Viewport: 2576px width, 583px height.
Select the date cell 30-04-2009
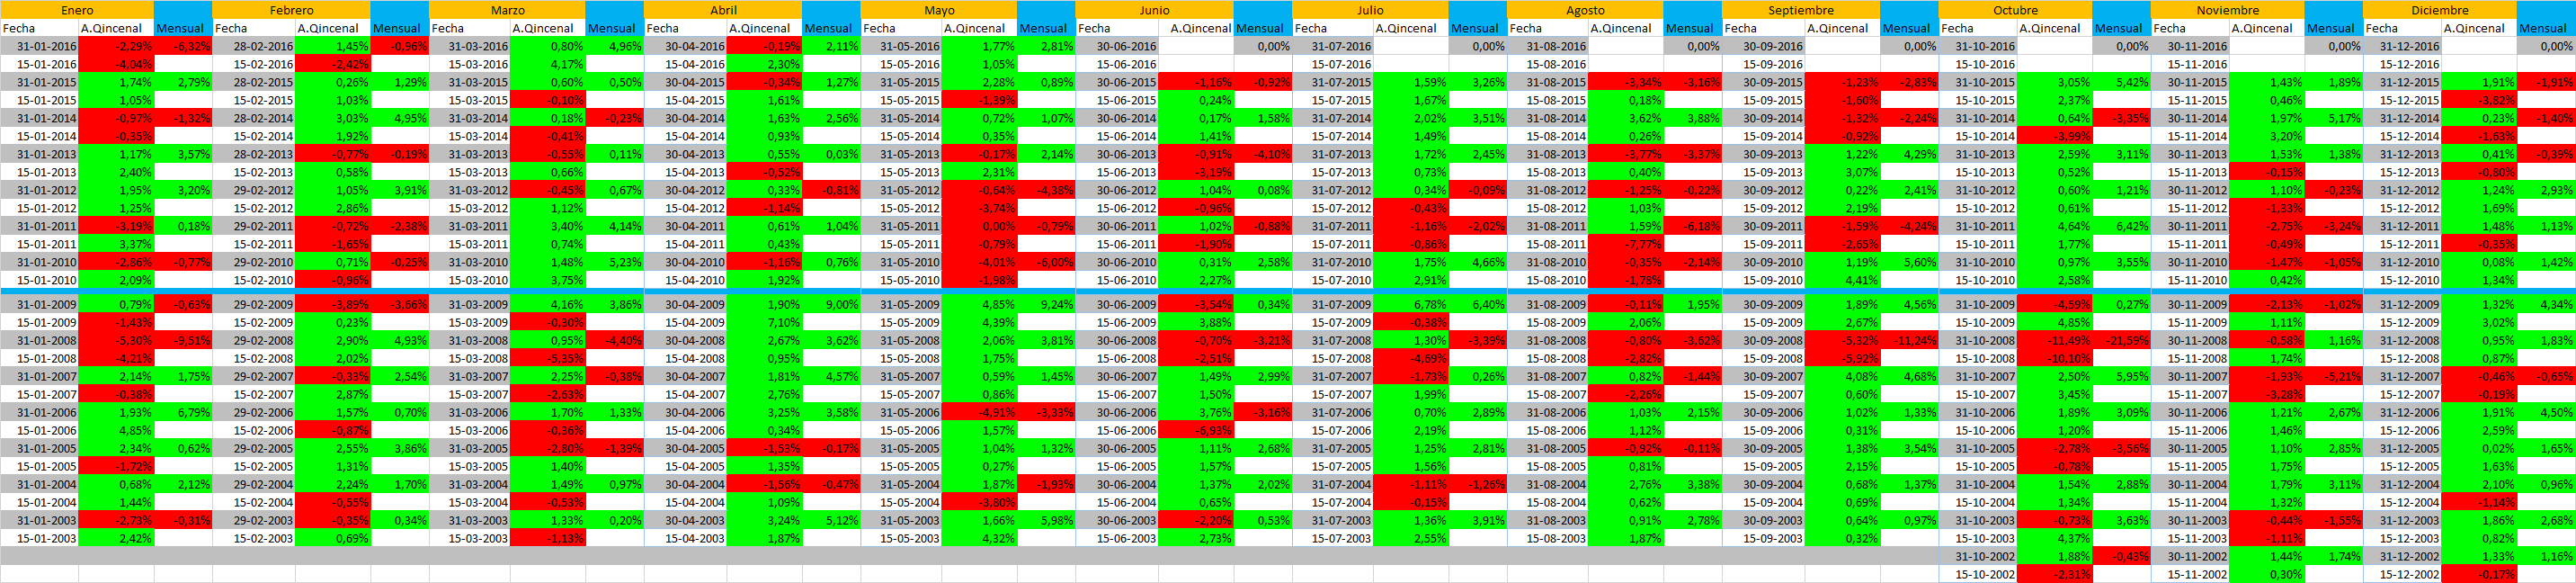tap(685, 305)
